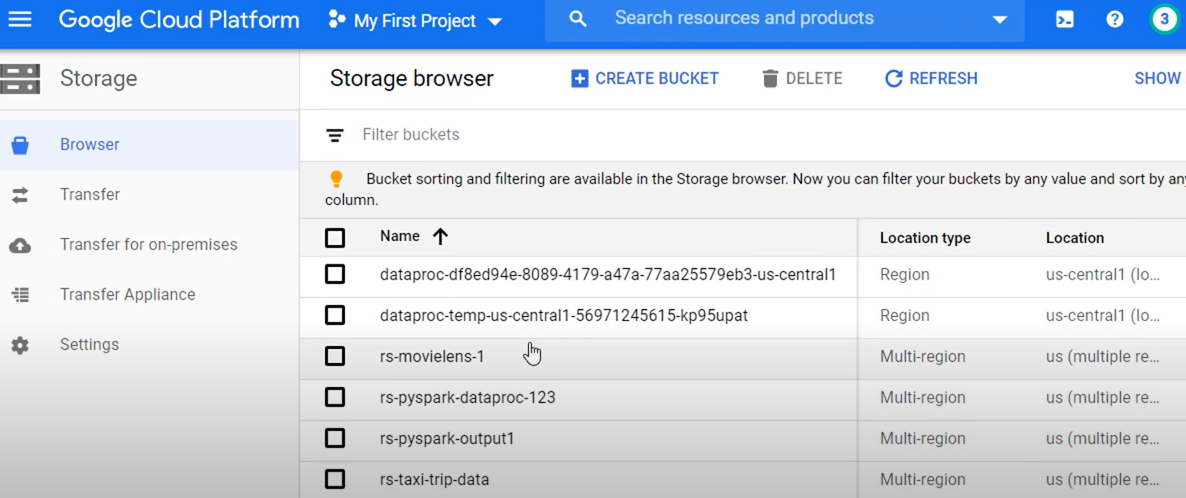1186x498 pixels.
Task: Click the Delete trash can icon
Action: [770, 79]
